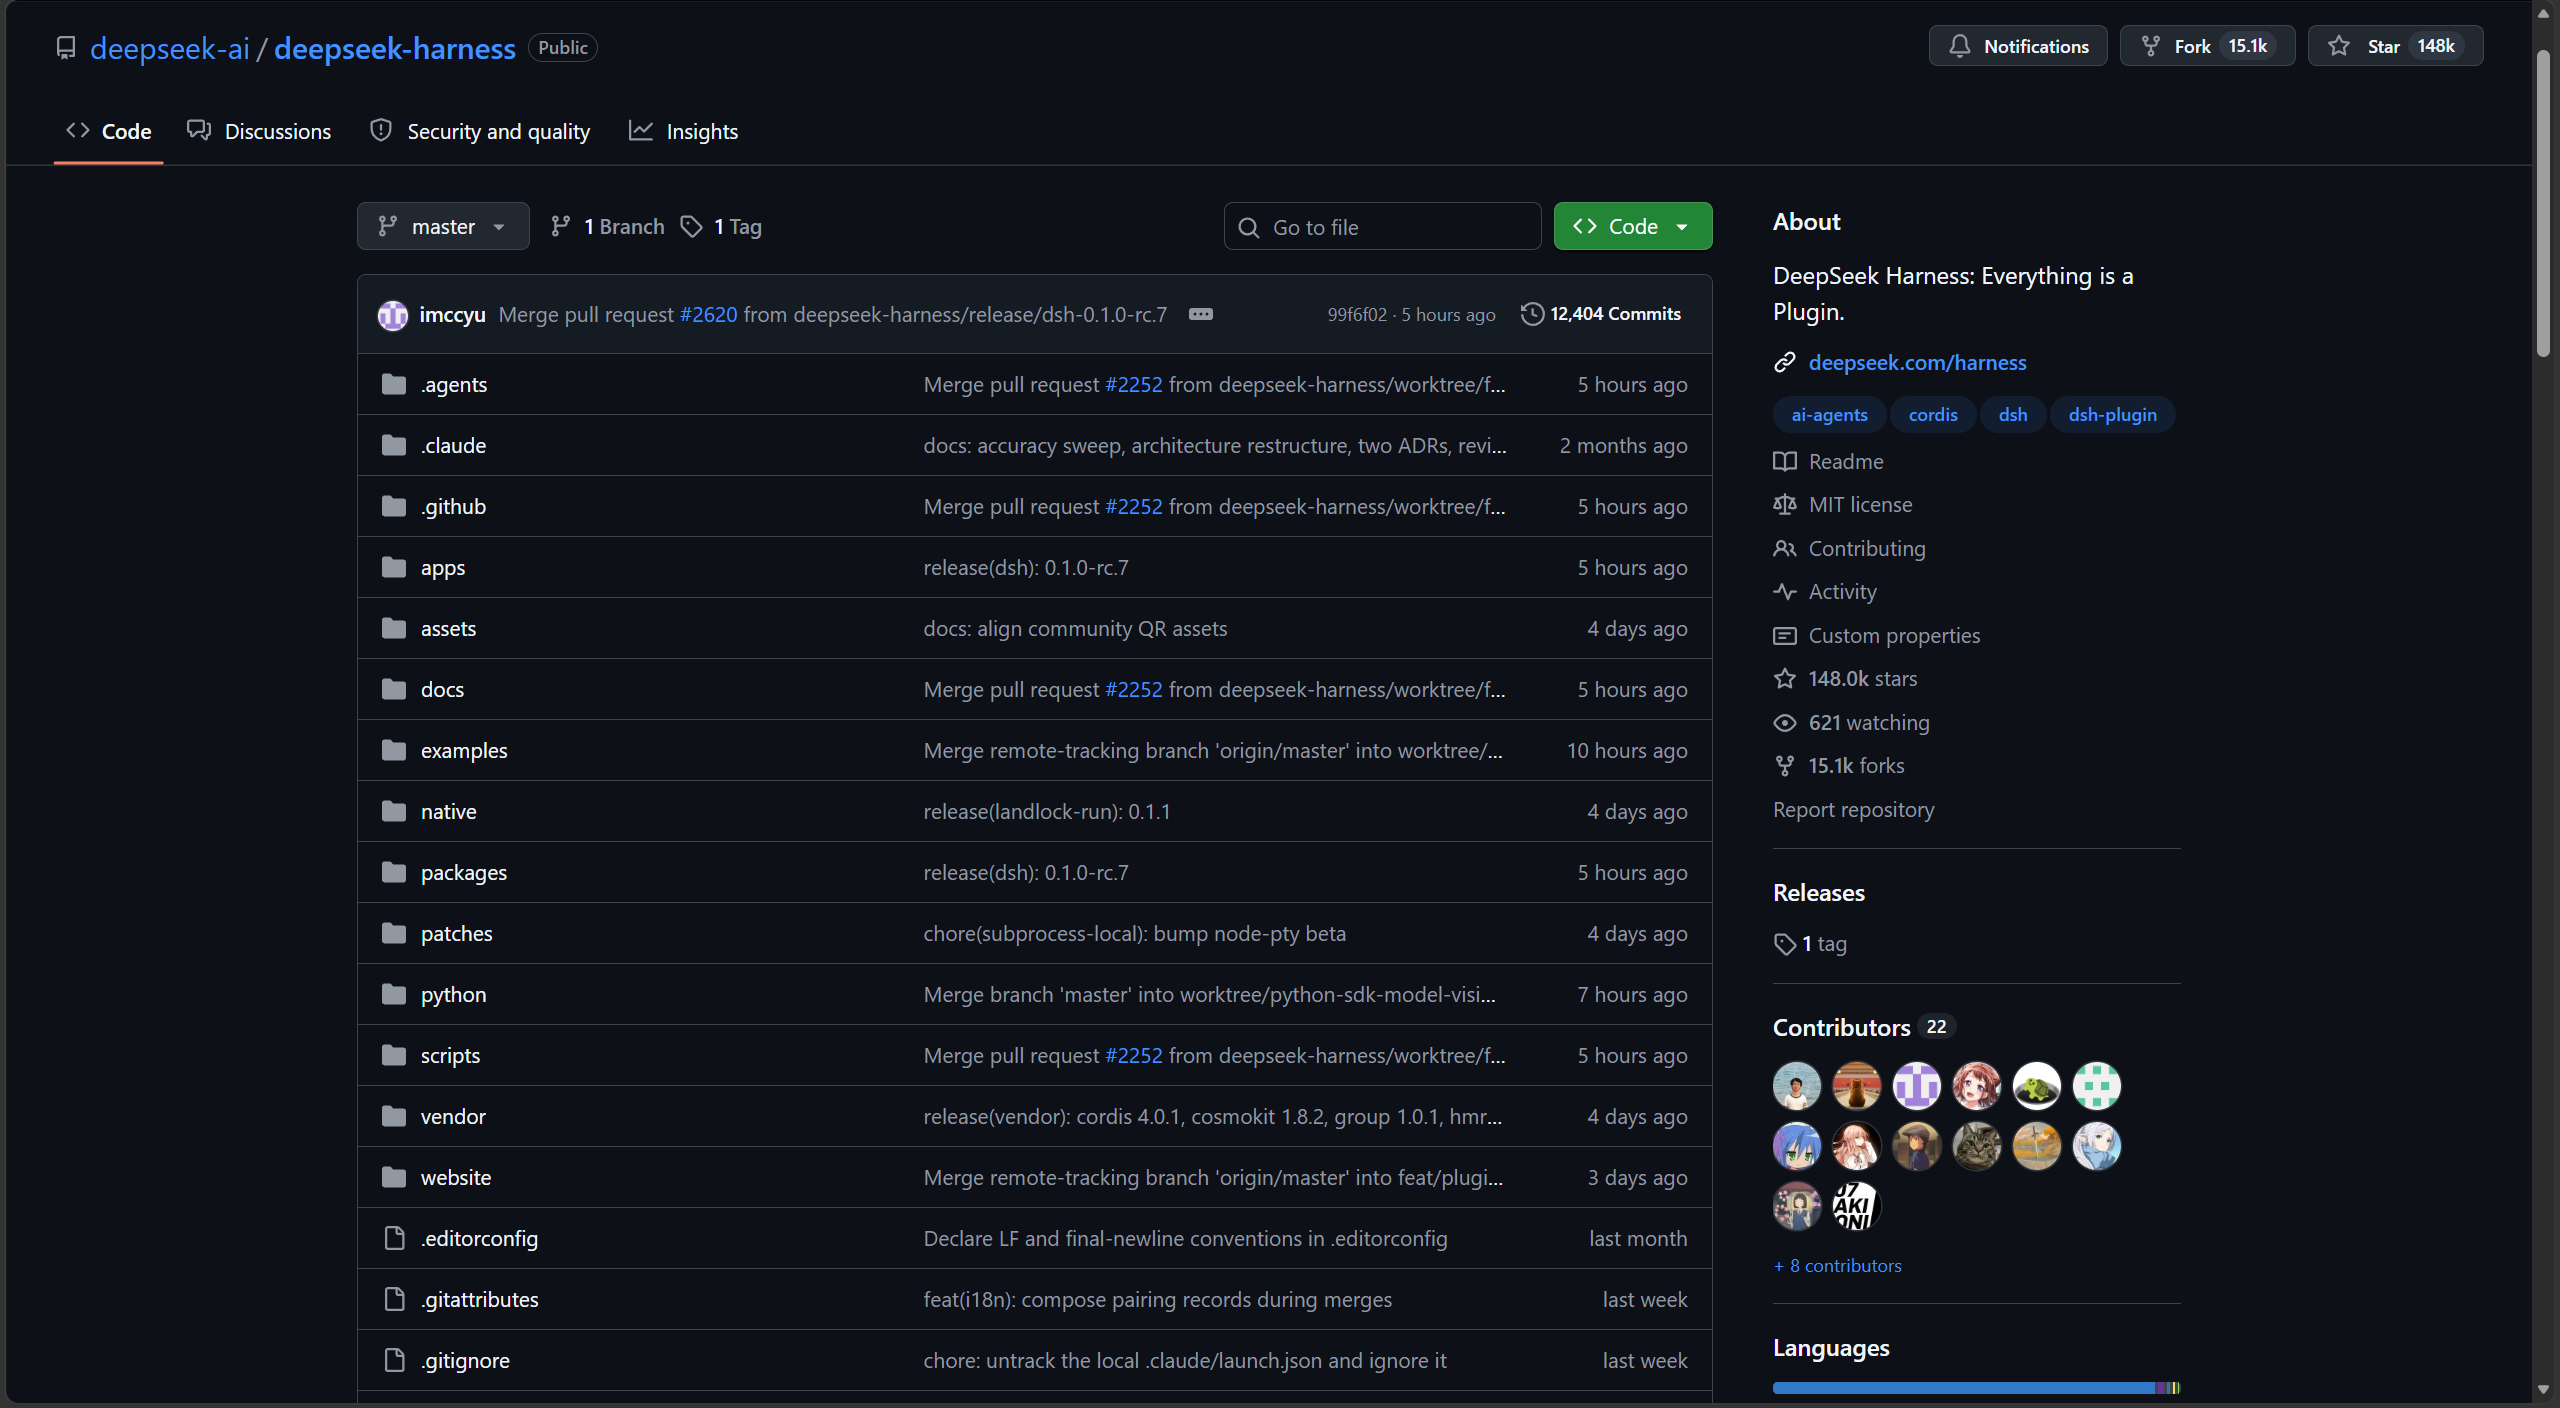The height and width of the screenshot is (1408, 2560).
Task: Click the vertical page scrollbar thumb
Action: click(x=2543, y=203)
